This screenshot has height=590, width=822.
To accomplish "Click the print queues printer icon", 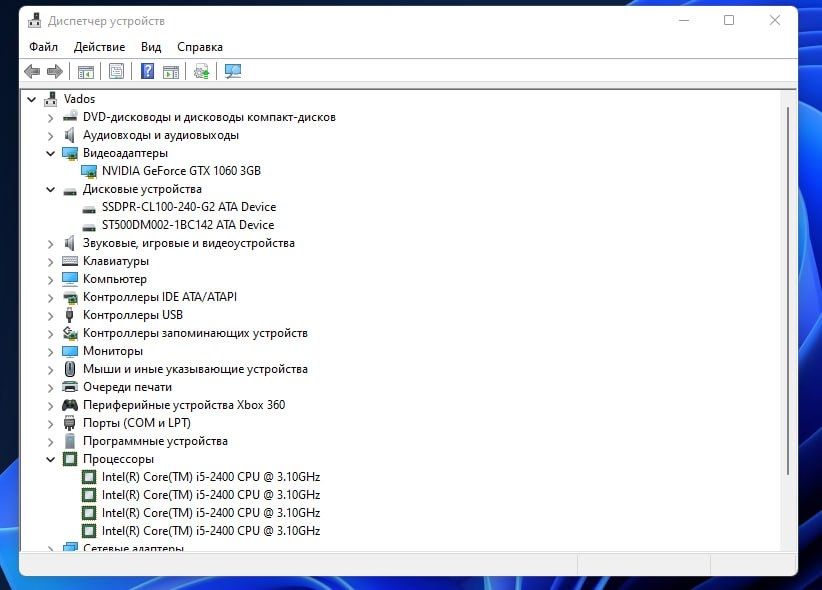I will pyautogui.click(x=70, y=387).
